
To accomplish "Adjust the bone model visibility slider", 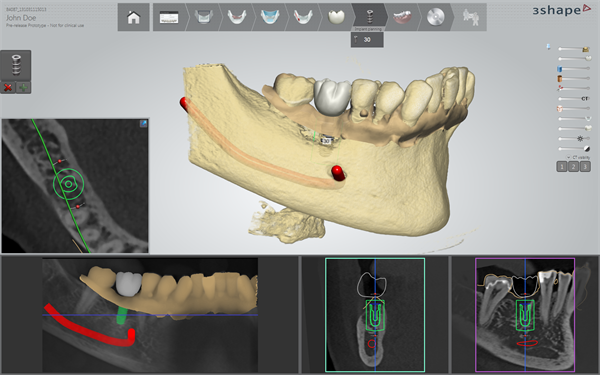I will [574, 49].
